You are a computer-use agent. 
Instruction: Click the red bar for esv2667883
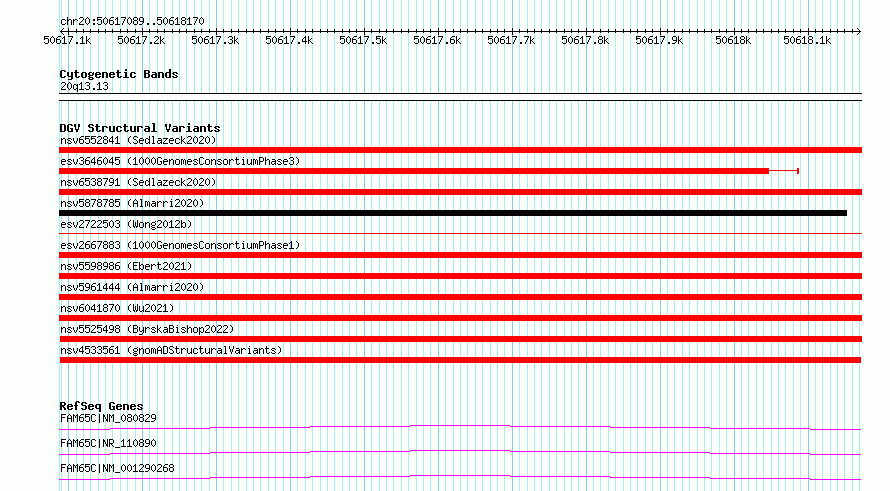[460, 255]
